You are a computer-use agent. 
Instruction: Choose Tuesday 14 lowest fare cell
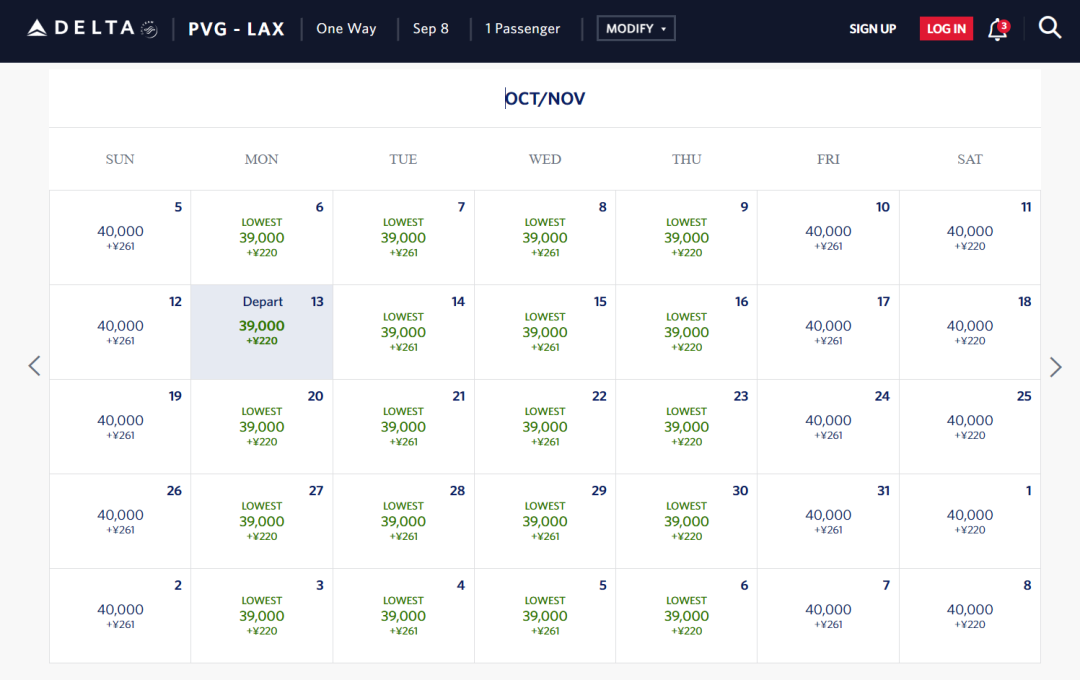(x=403, y=332)
